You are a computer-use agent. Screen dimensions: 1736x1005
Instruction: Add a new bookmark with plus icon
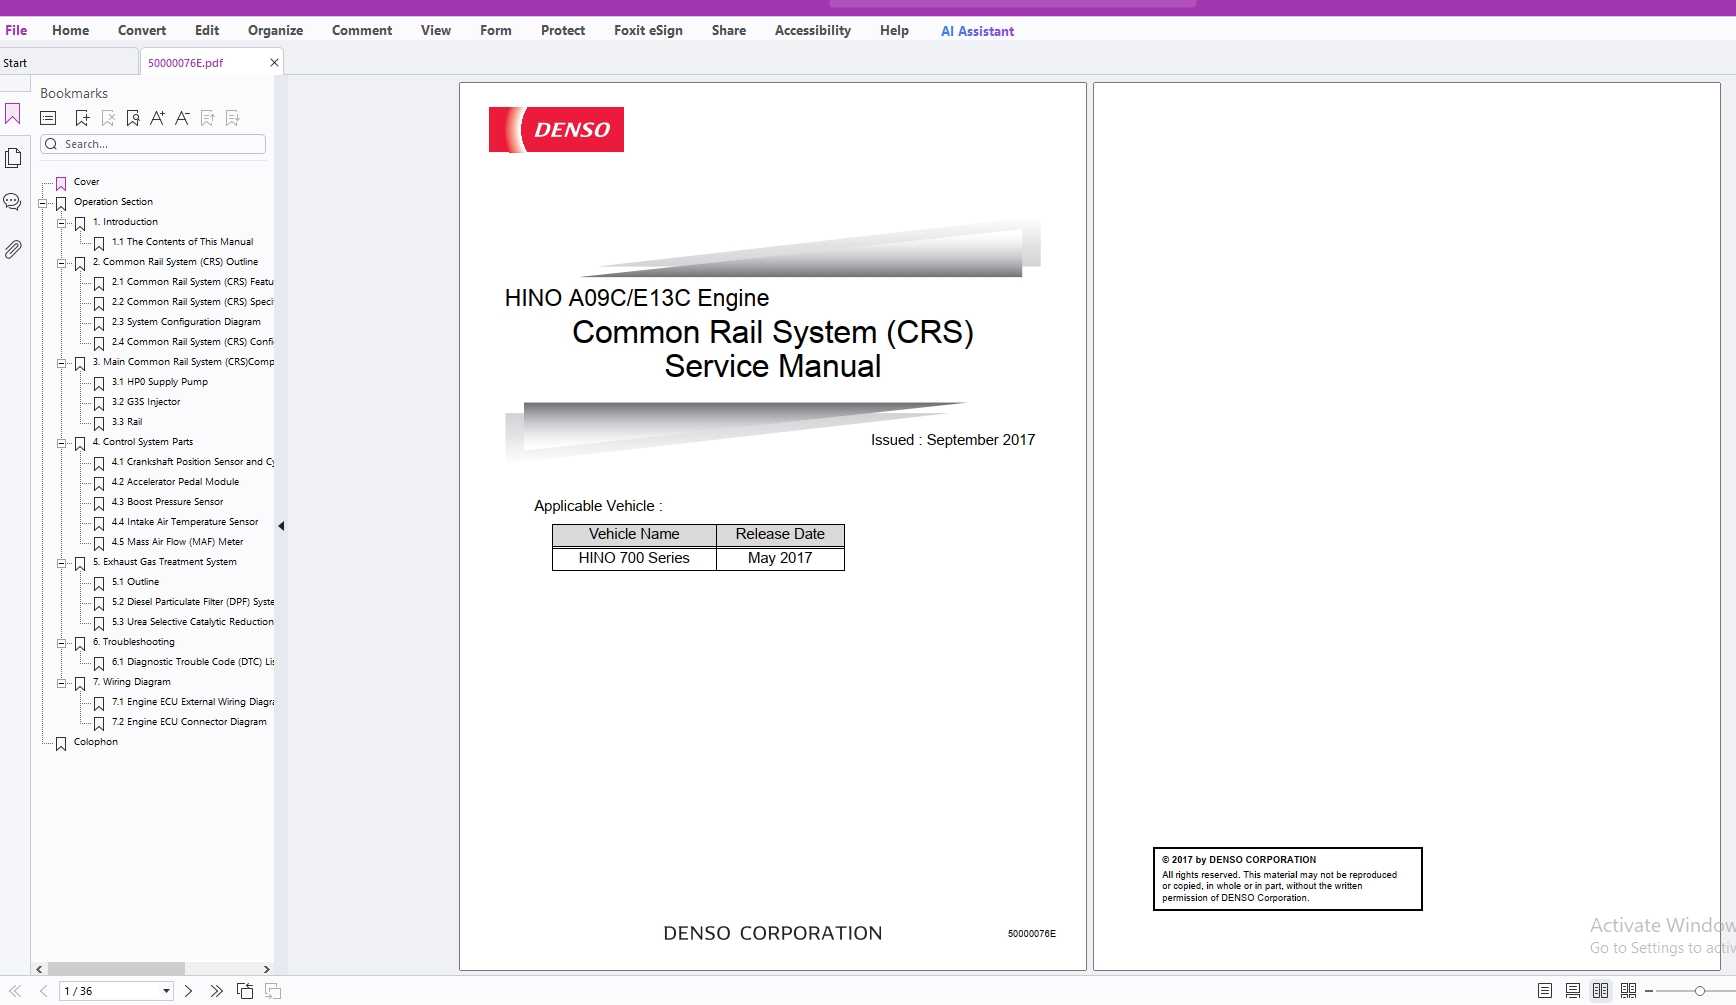point(82,118)
